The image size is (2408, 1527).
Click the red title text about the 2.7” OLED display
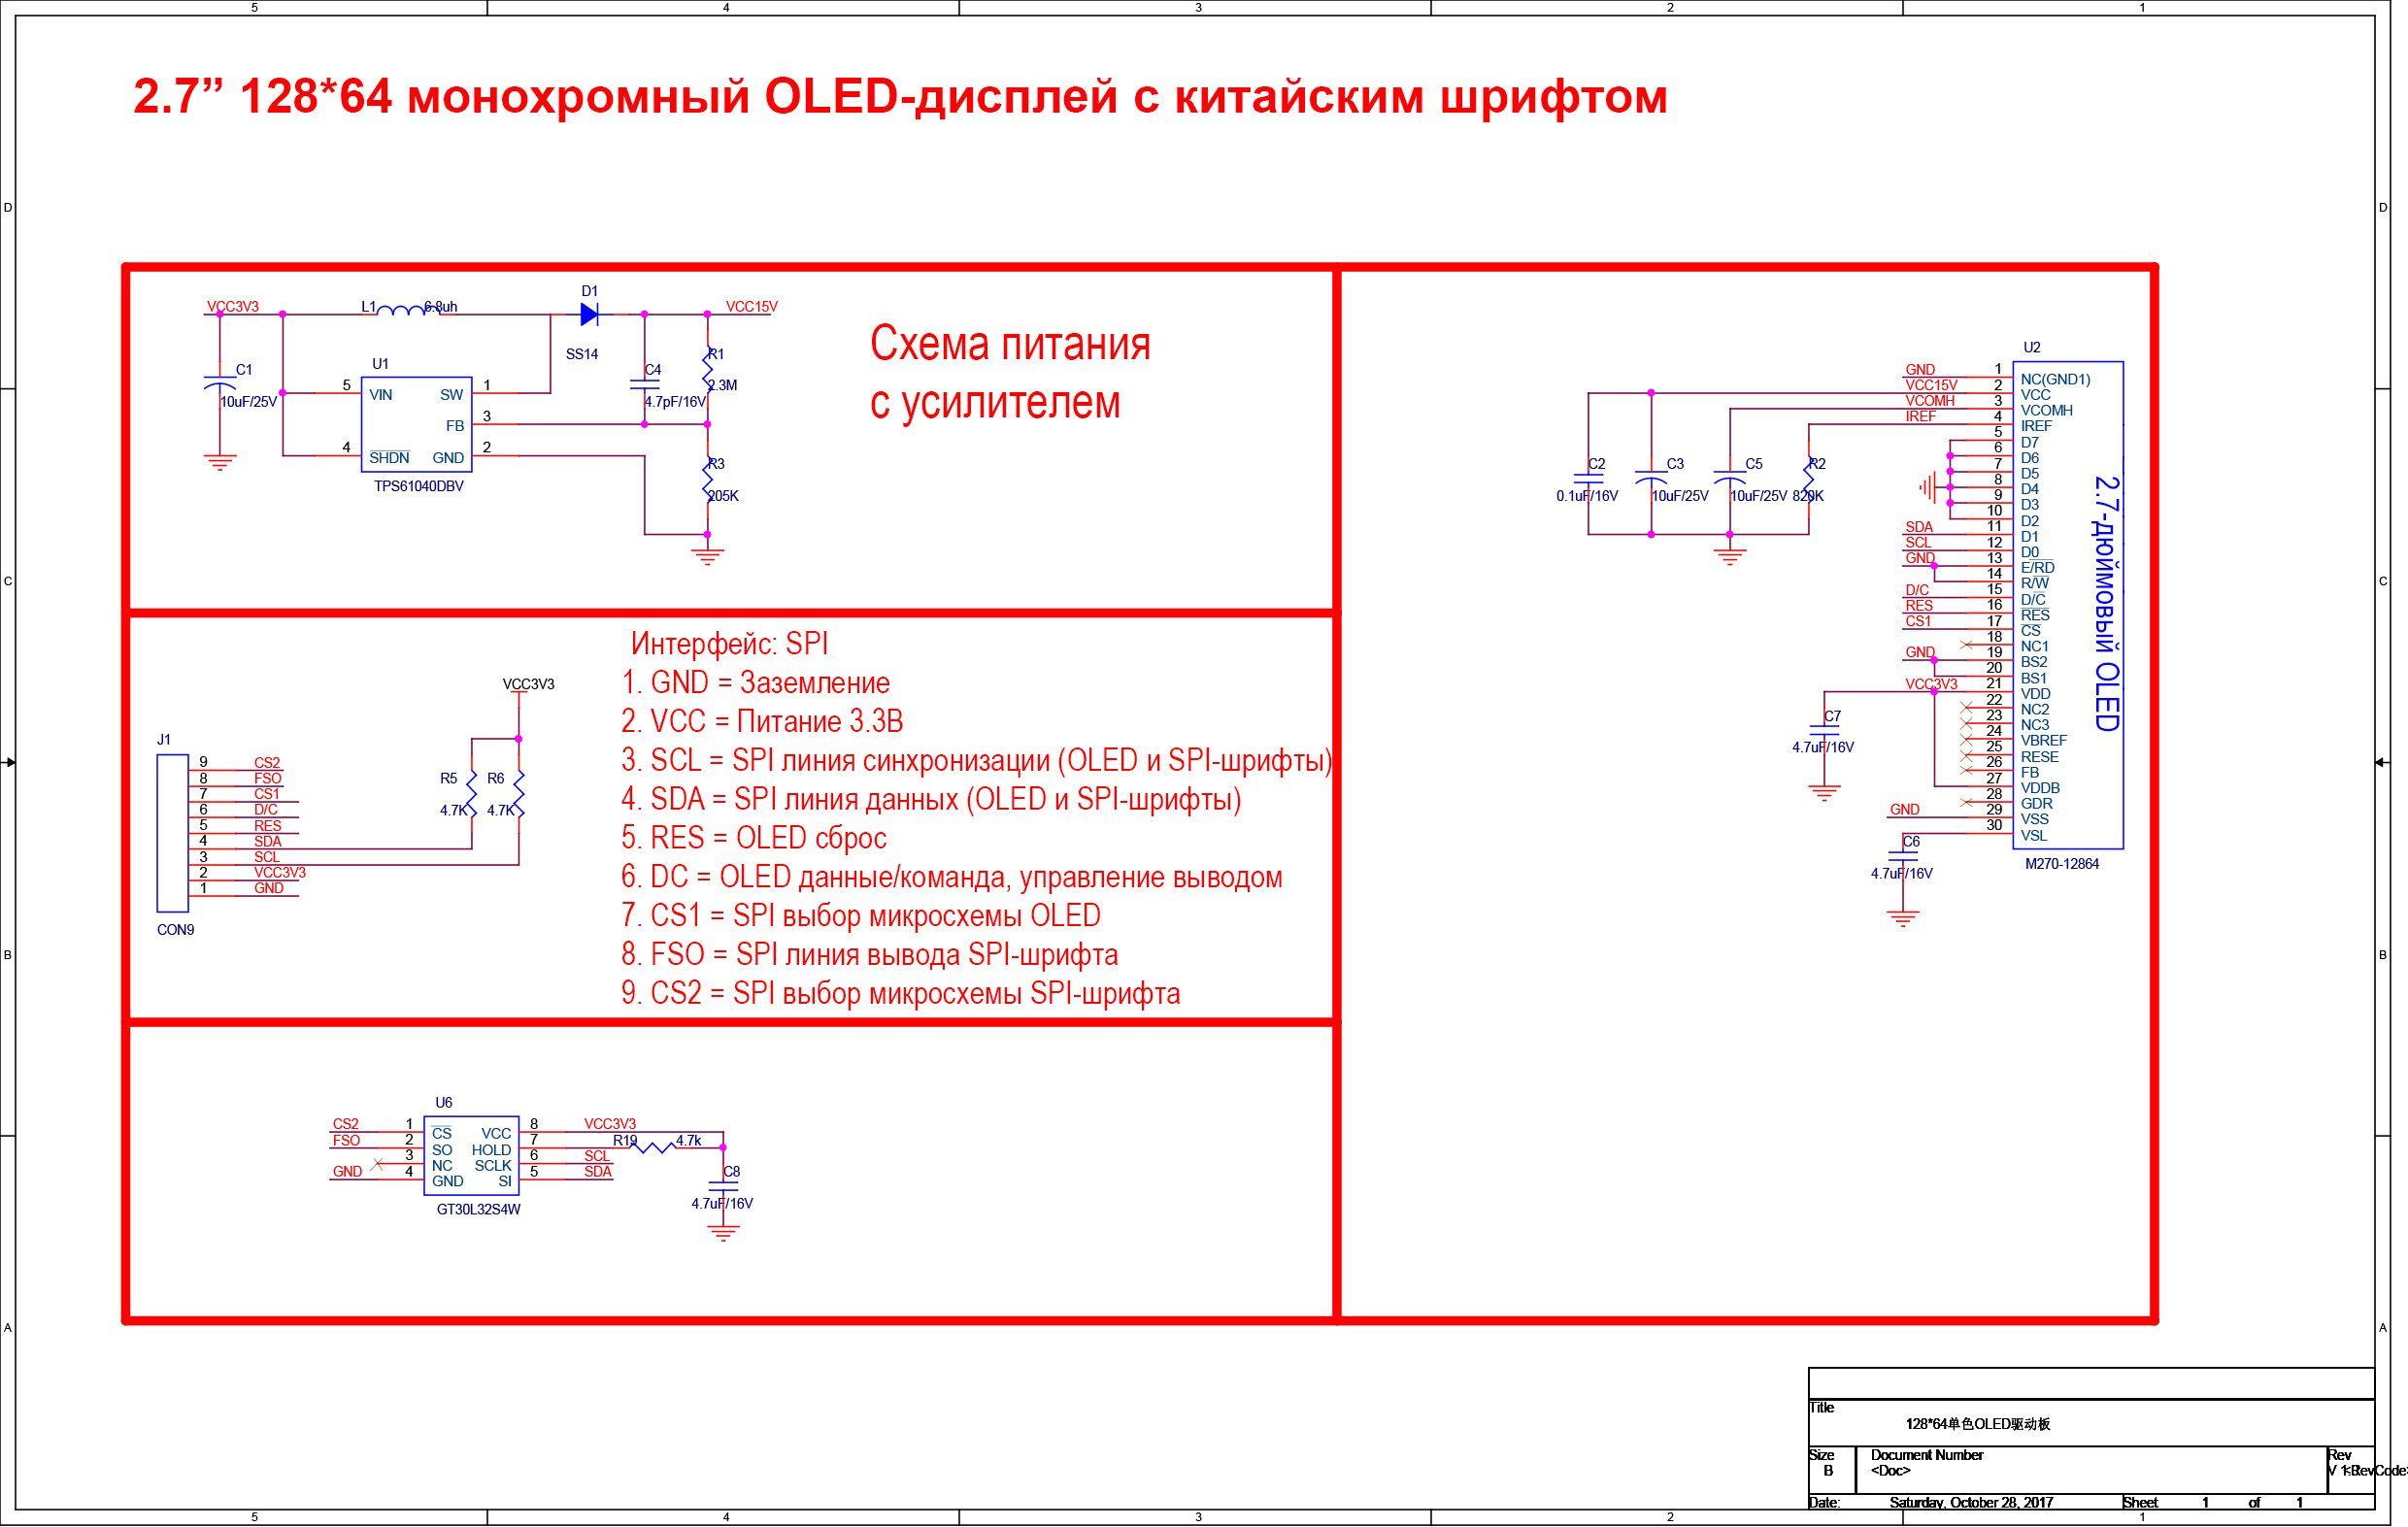point(900,97)
